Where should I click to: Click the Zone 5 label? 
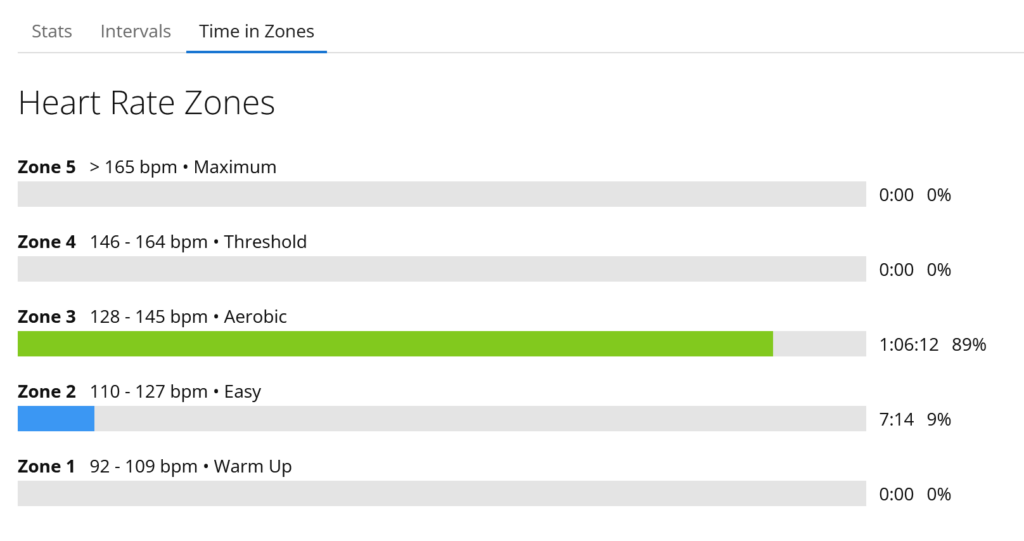(x=46, y=167)
